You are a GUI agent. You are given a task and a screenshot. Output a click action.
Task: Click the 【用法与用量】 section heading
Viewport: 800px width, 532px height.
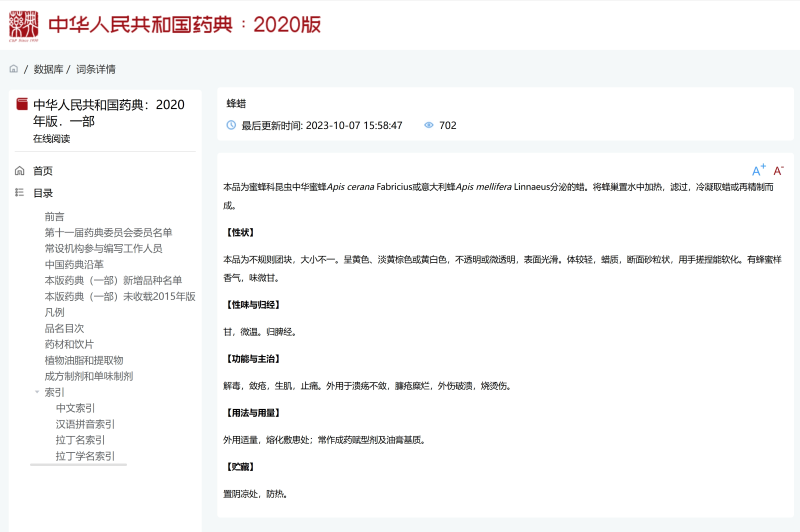tap(253, 413)
